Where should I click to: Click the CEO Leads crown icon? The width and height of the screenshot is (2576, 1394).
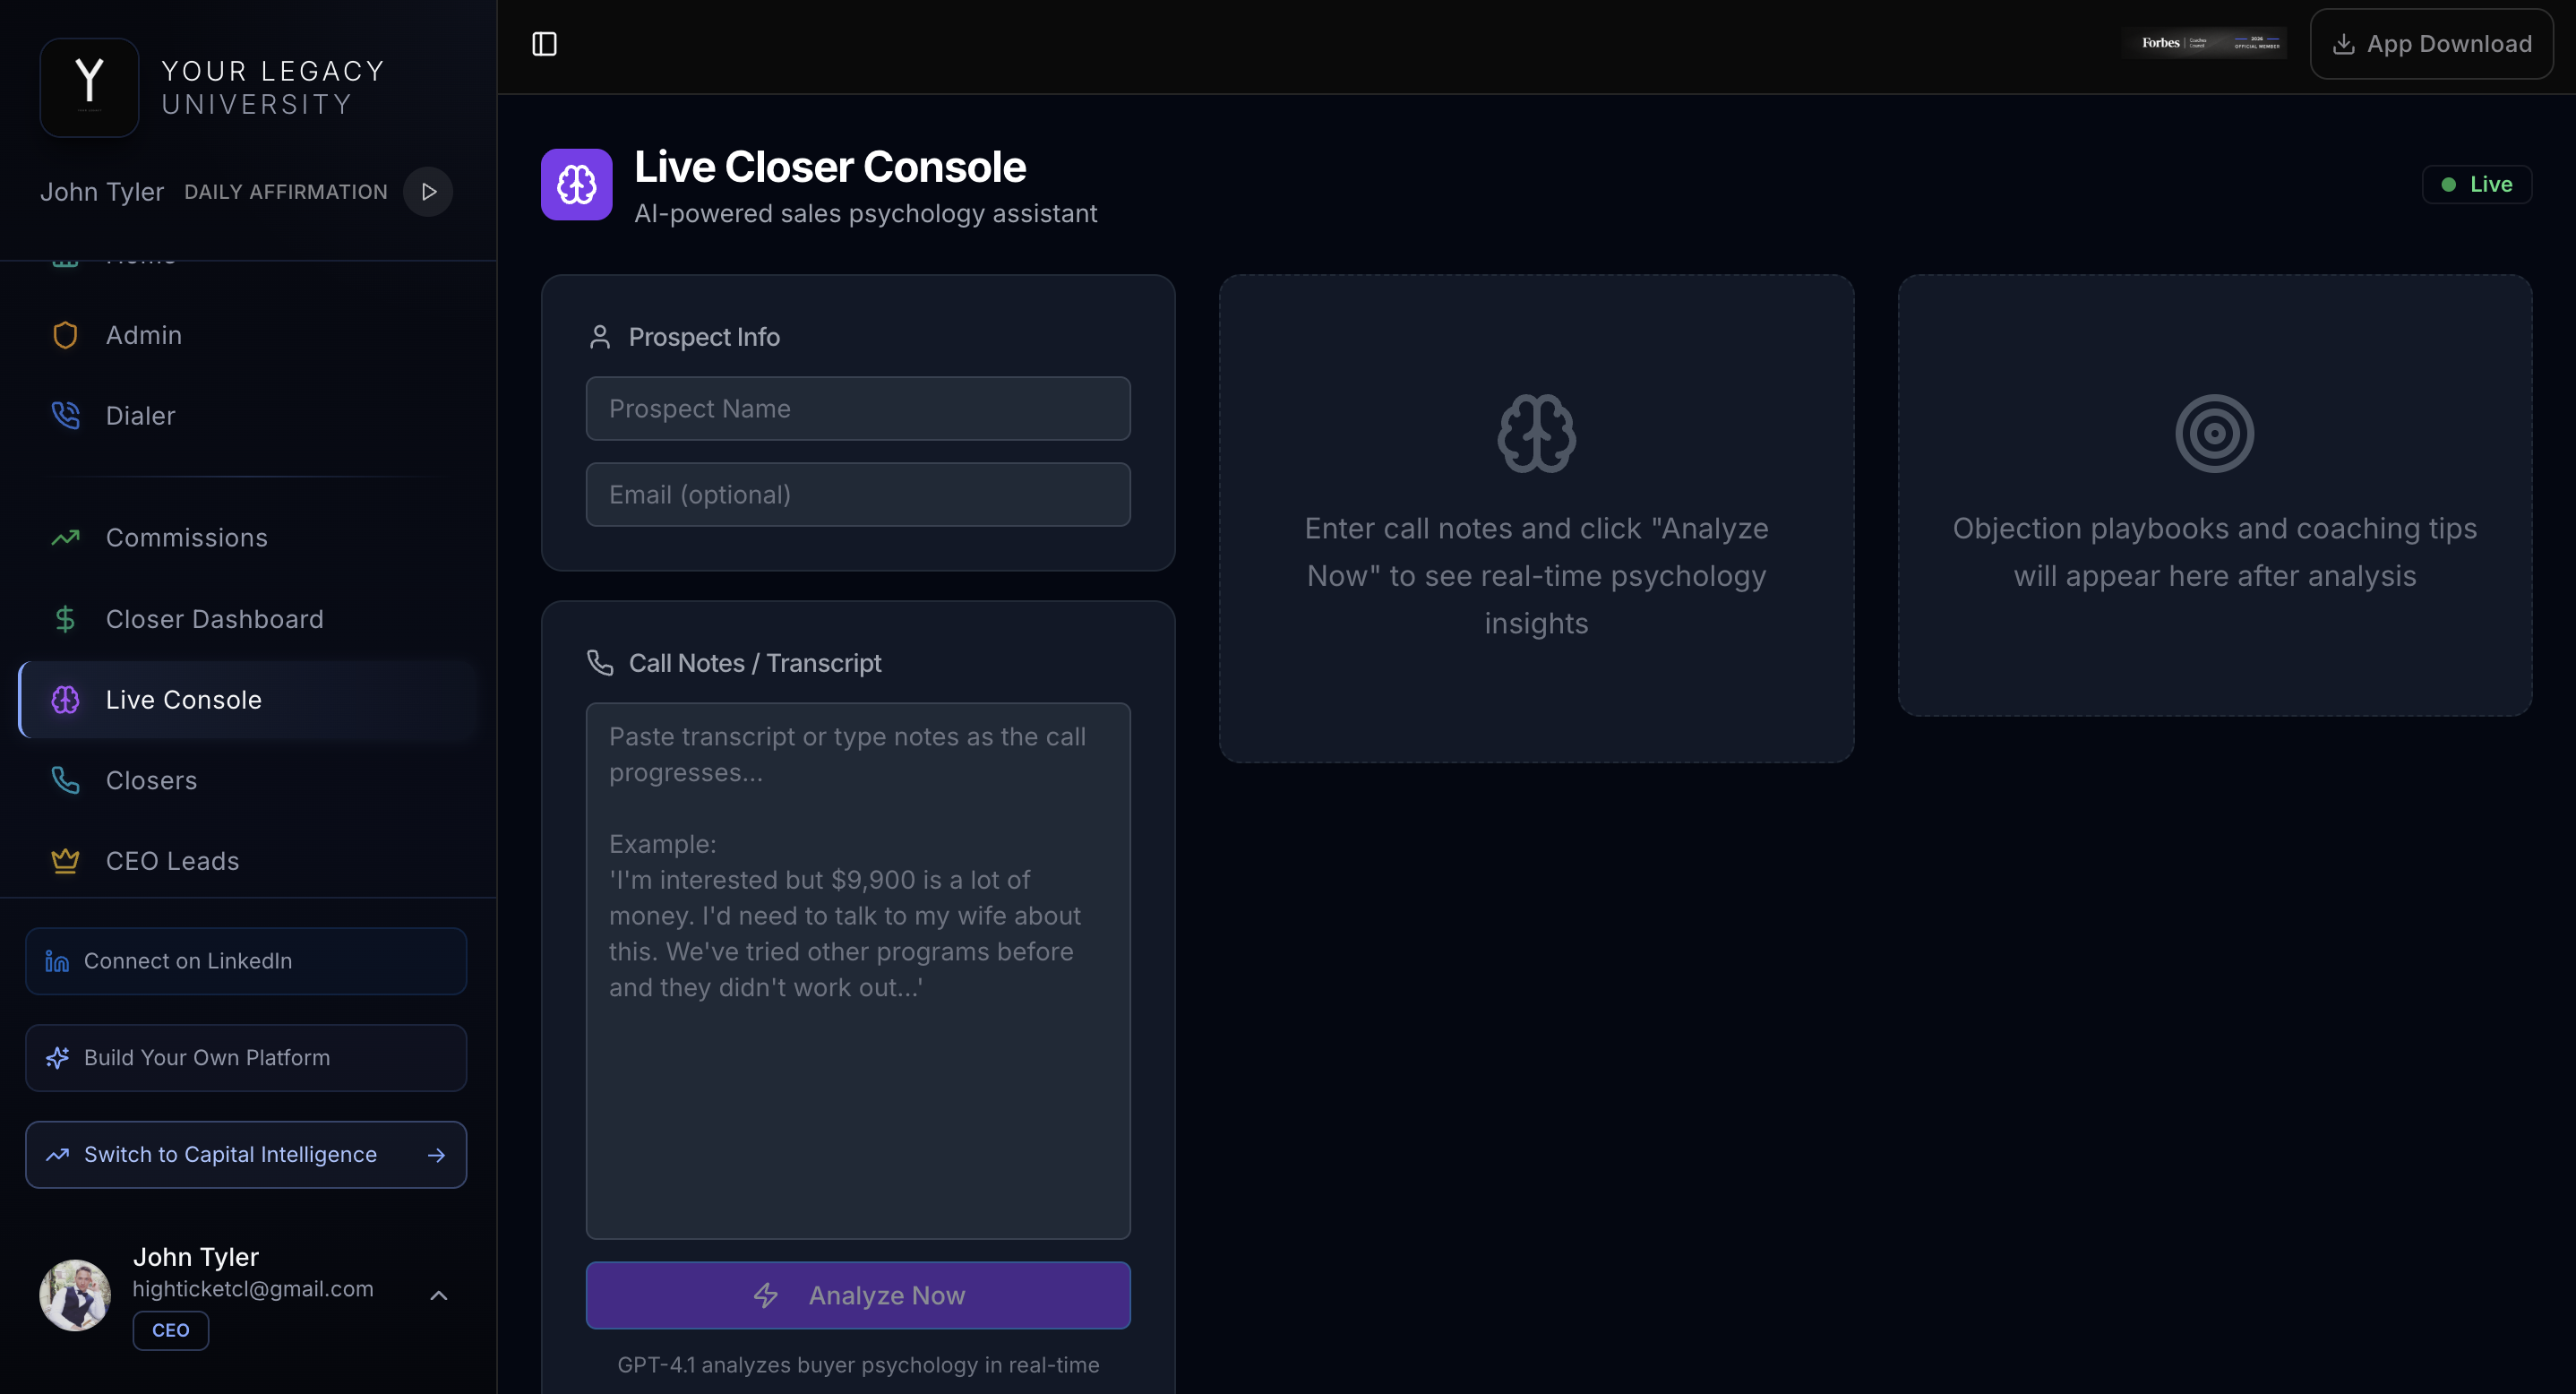click(x=65, y=861)
